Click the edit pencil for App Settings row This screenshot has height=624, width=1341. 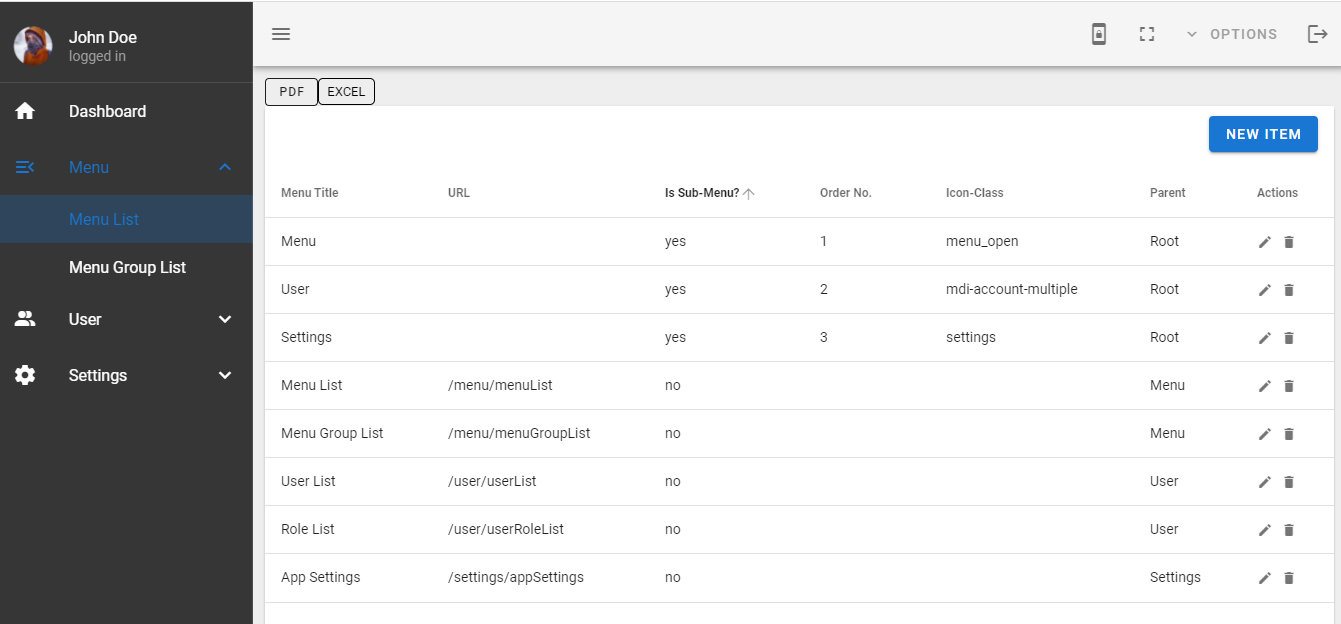[1264, 578]
